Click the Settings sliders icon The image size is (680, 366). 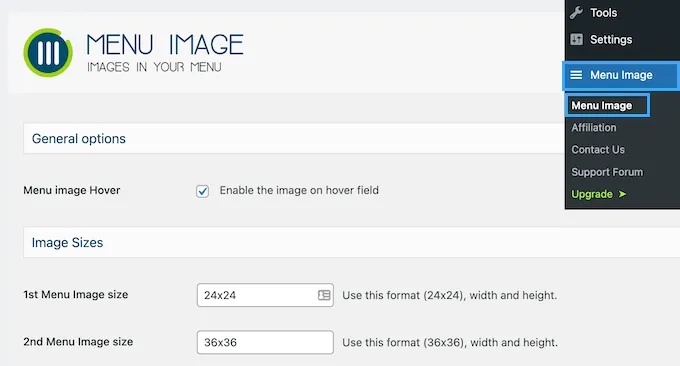576,39
